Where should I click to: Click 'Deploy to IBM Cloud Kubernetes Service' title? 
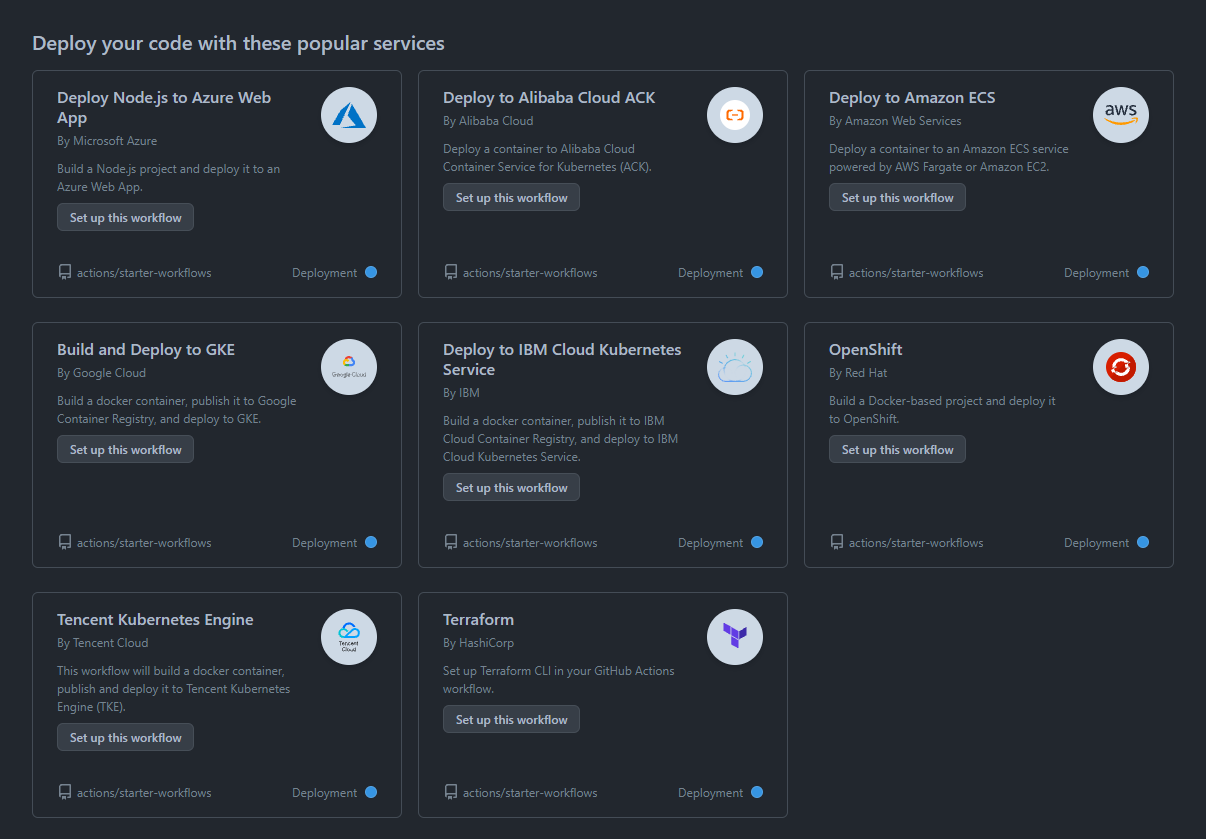[562, 359]
